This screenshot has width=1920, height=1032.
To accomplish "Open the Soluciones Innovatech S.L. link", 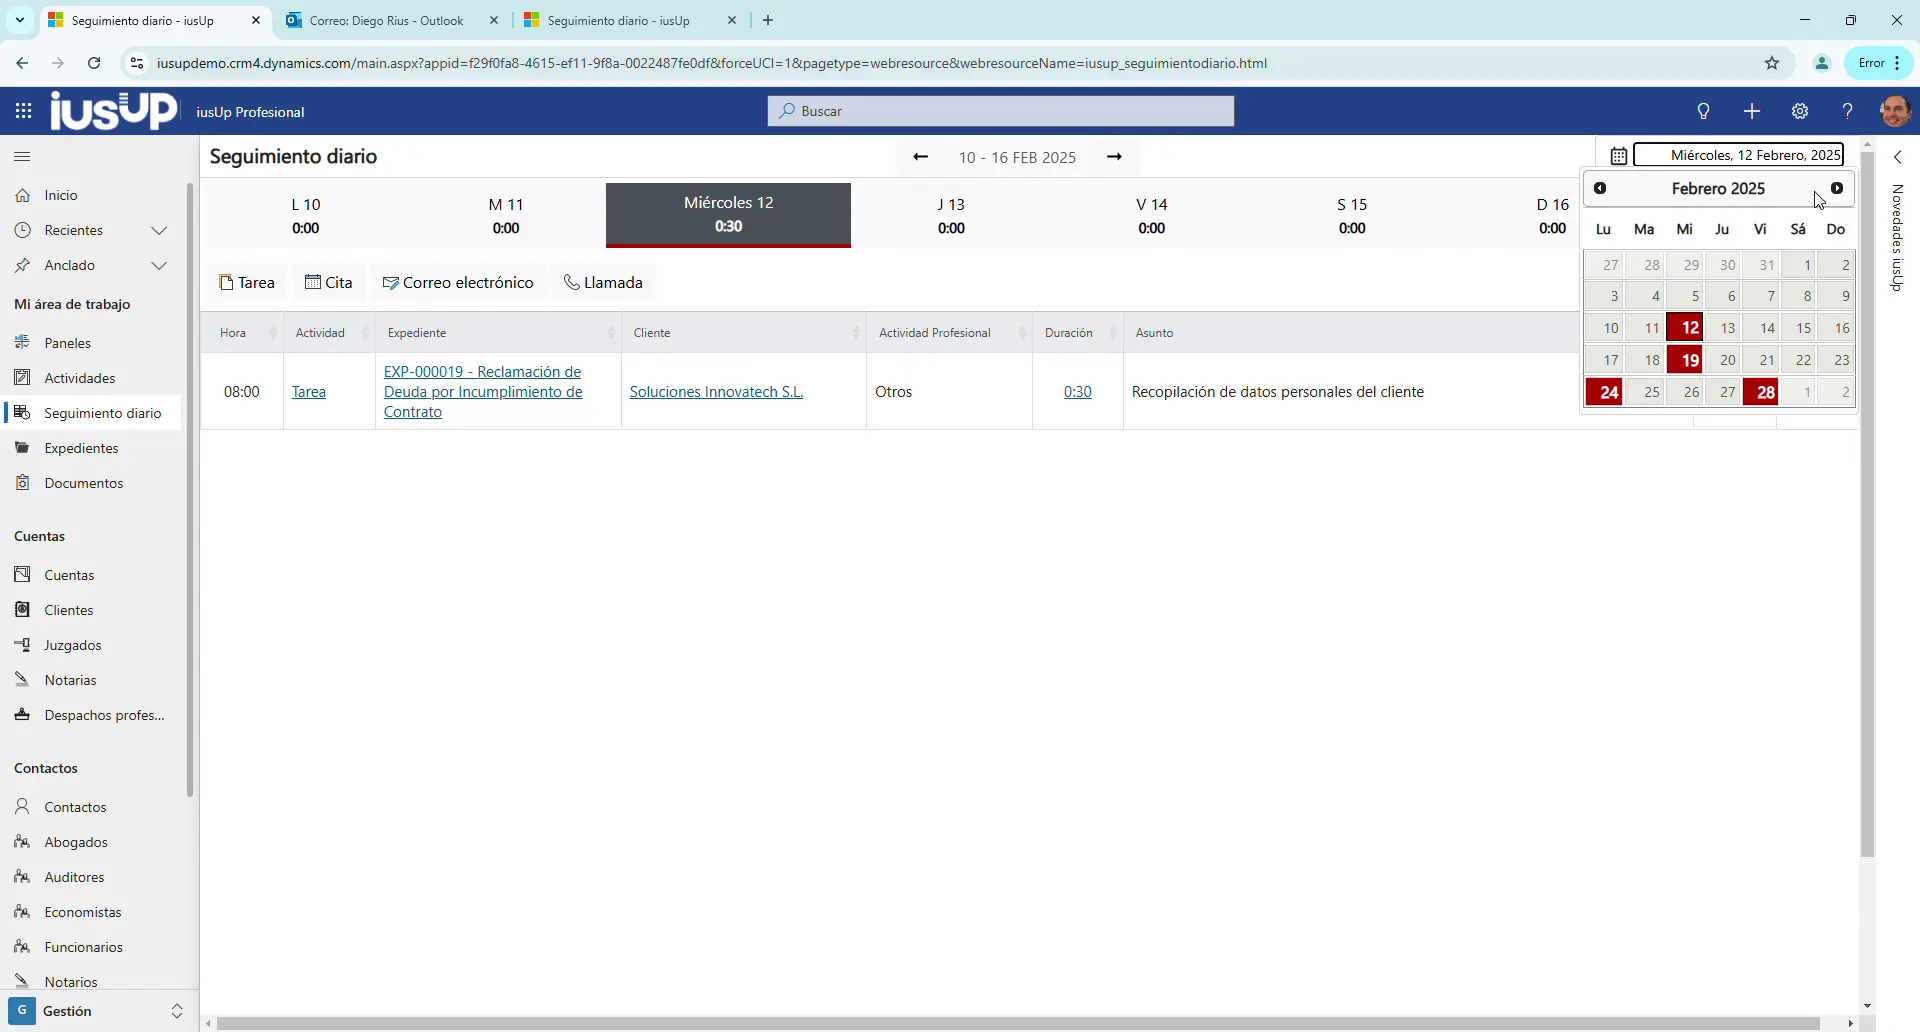I will point(716,392).
